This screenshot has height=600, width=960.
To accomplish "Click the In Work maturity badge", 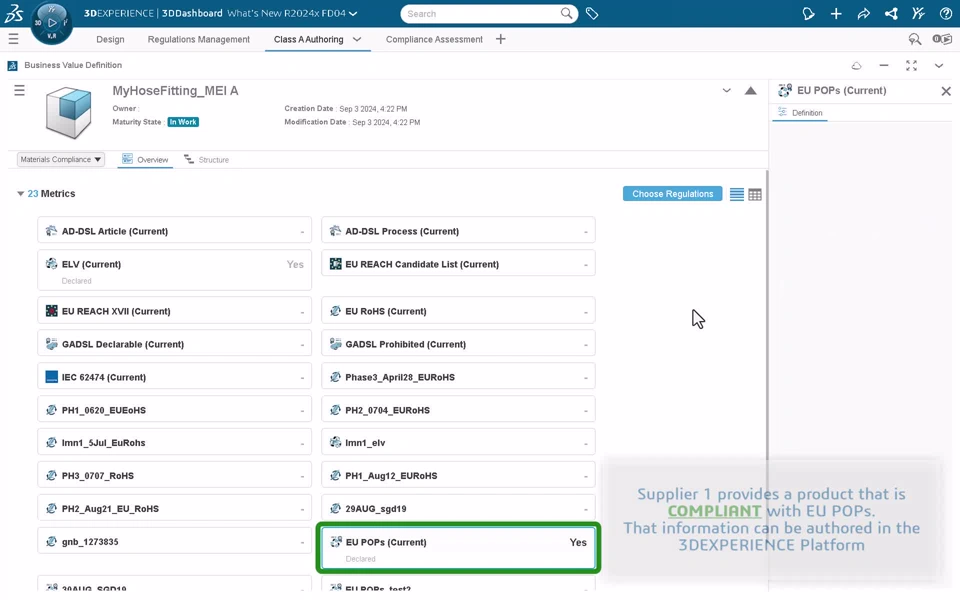I will 183,122.
